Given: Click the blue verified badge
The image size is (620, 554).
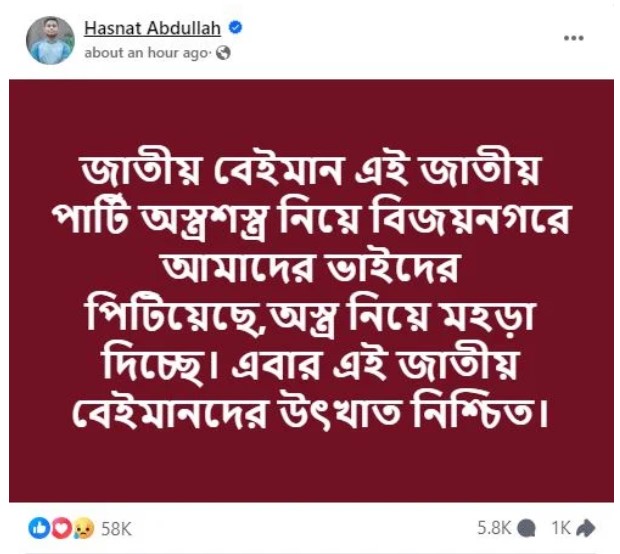Looking at the screenshot, I should [x=236, y=28].
